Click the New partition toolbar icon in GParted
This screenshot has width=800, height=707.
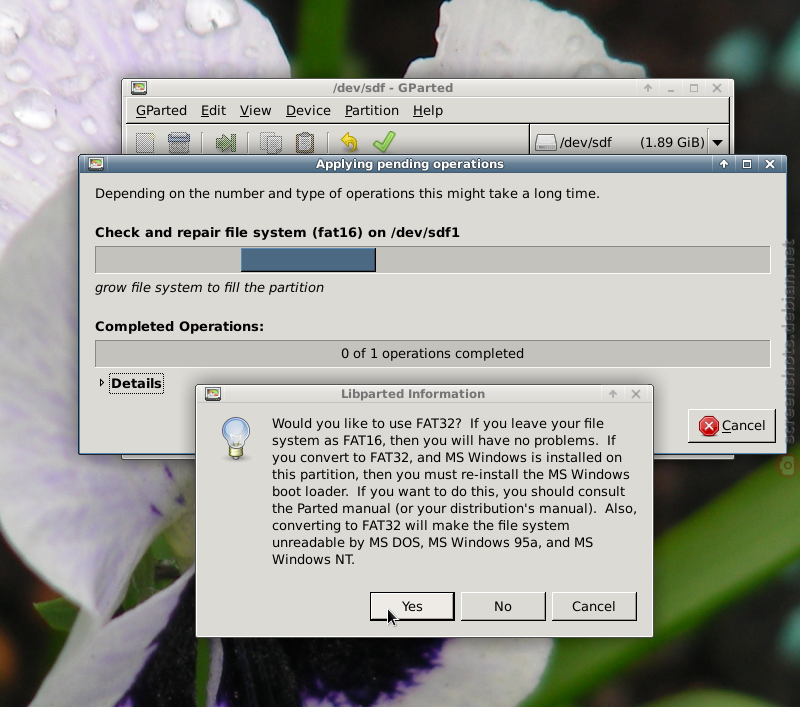(x=145, y=142)
